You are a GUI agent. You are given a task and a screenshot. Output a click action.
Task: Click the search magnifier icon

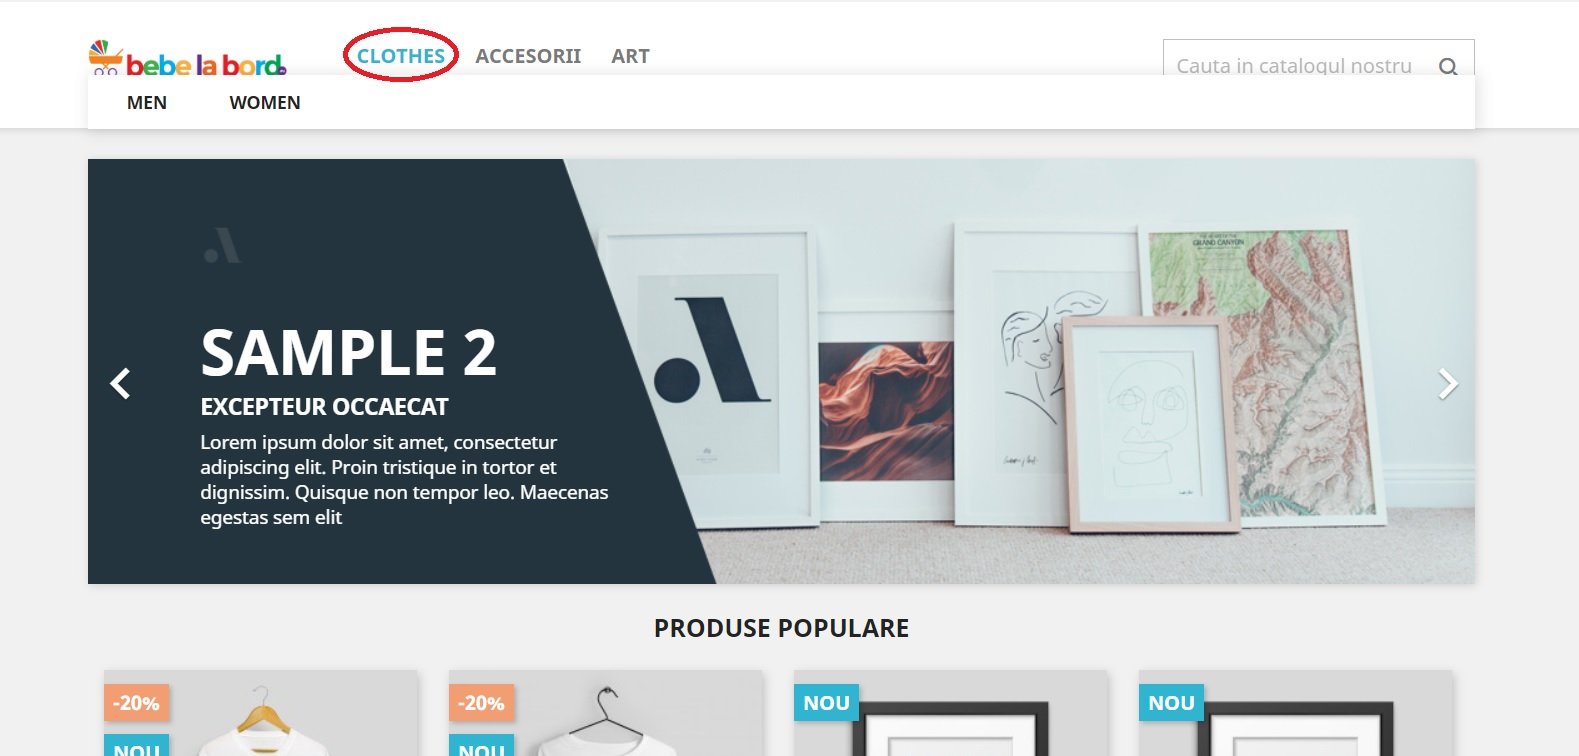click(1447, 67)
